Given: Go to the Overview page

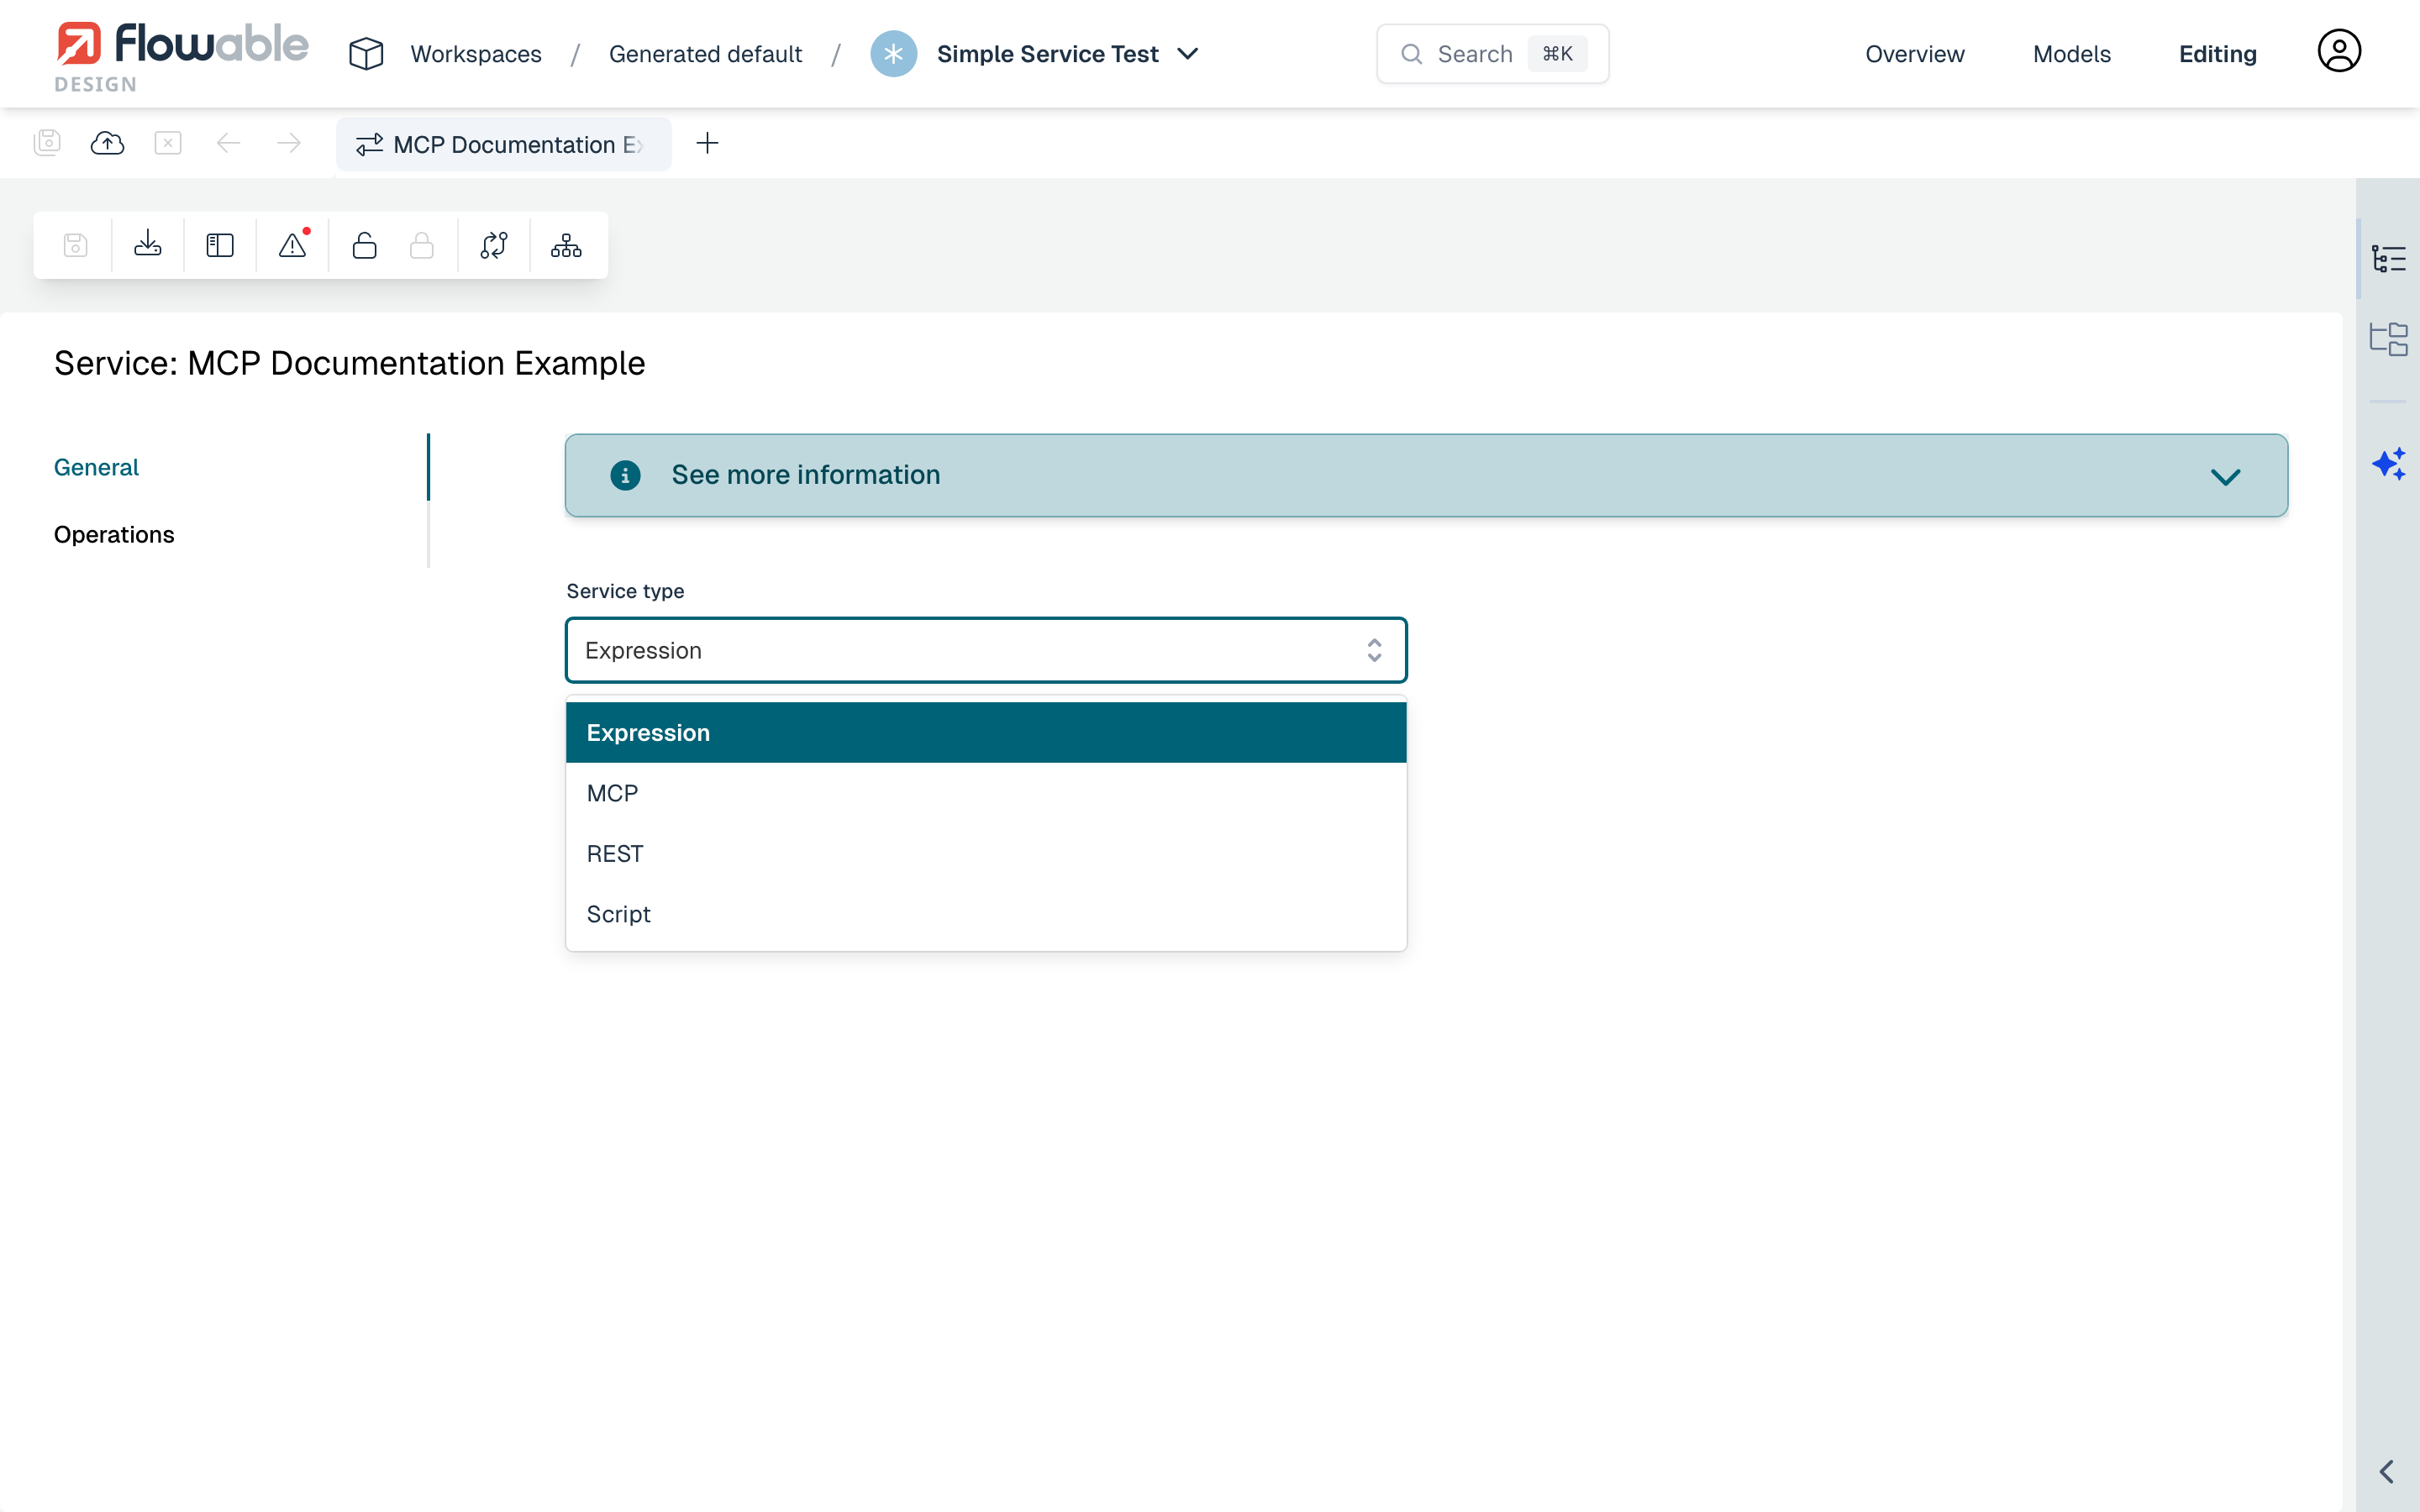Looking at the screenshot, I should tap(1913, 54).
